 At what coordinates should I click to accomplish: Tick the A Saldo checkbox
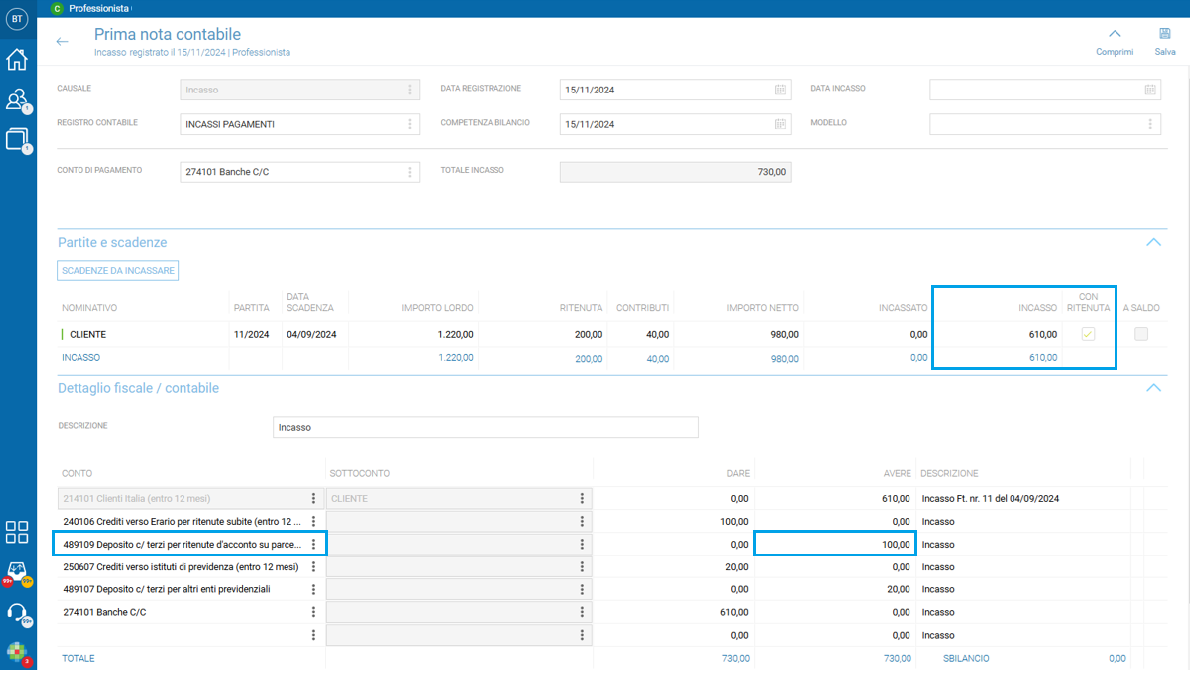1141,334
